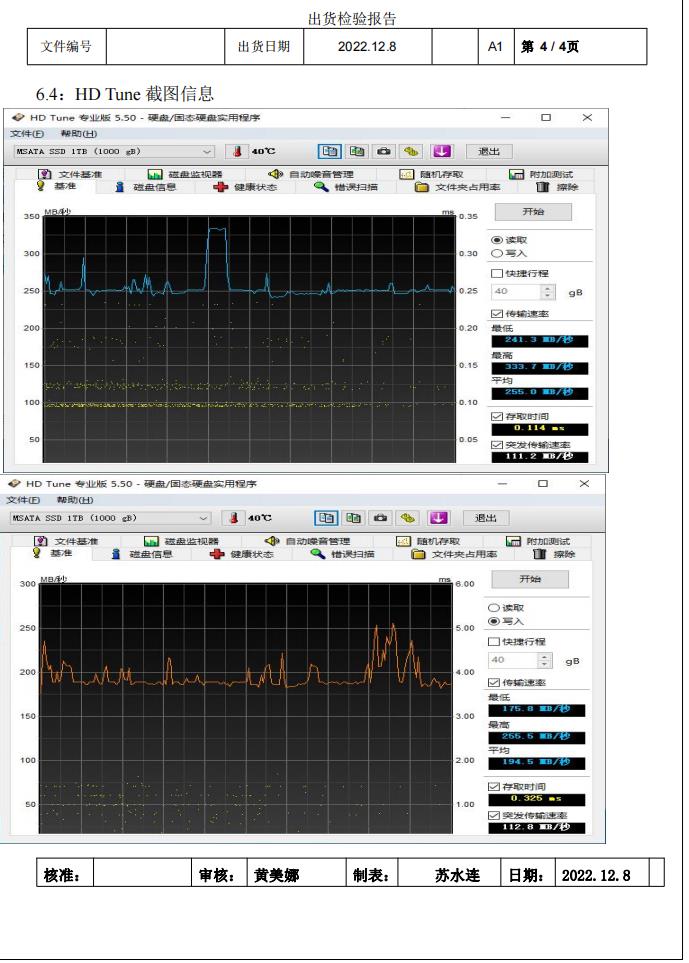Switch to 磁盘信息 tab in lower window

coord(142,554)
